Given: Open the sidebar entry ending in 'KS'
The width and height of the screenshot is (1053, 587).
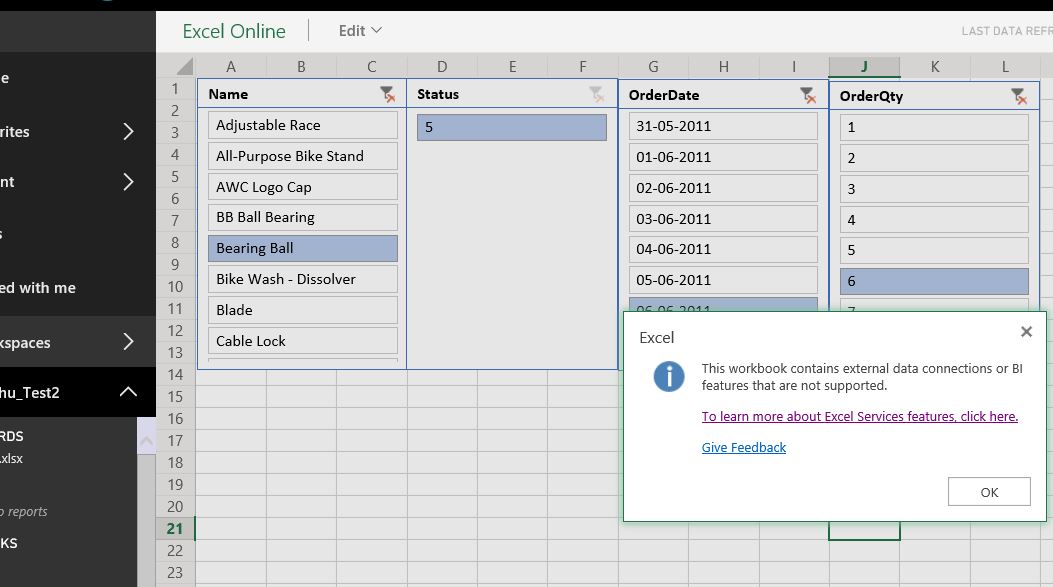Looking at the screenshot, I should point(9,543).
